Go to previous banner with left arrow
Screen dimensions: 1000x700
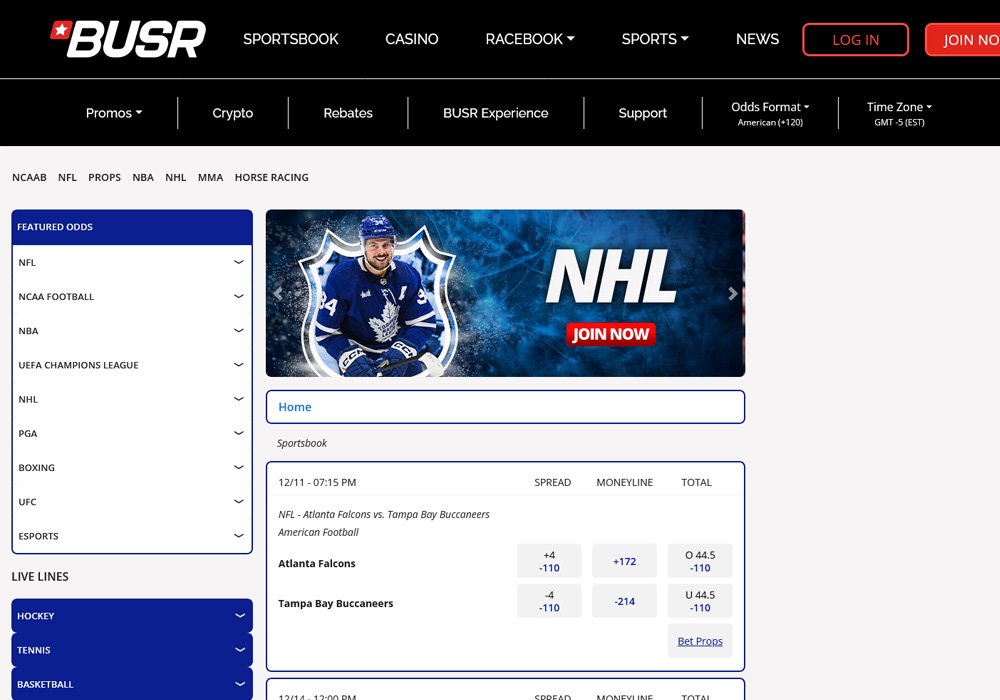(x=278, y=293)
